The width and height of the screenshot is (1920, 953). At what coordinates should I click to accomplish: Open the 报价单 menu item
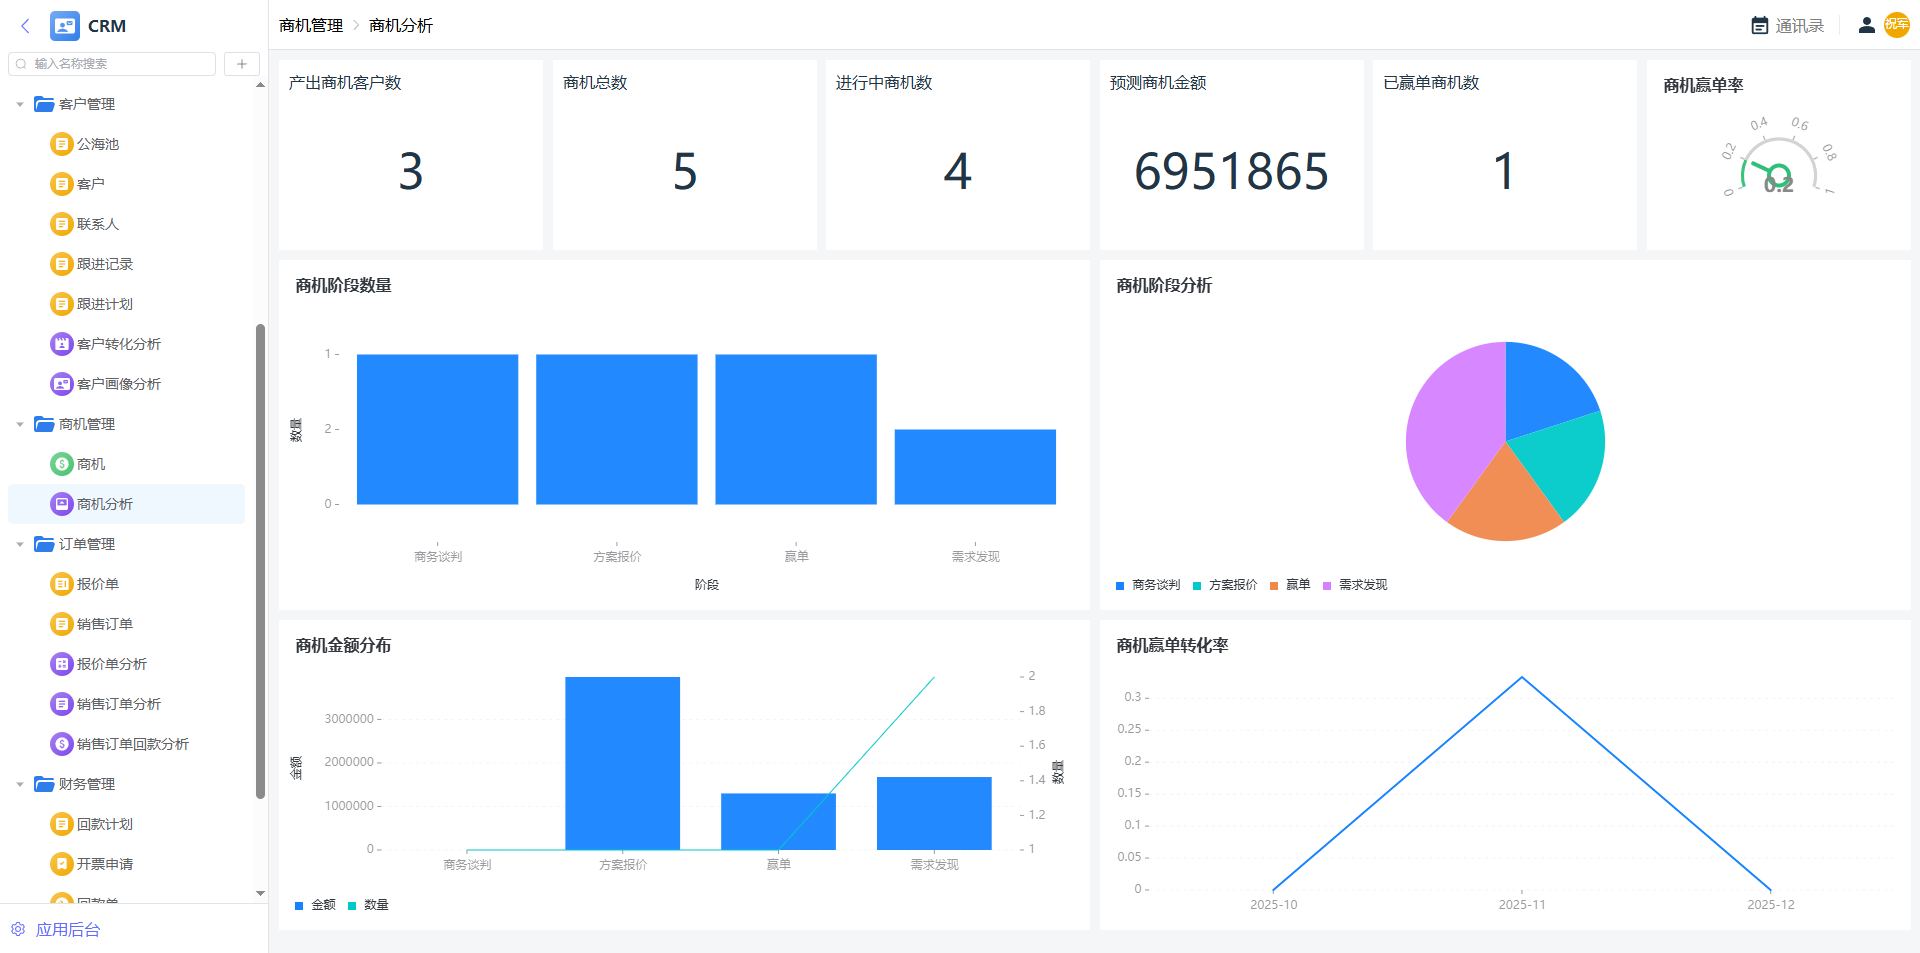click(x=97, y=584)
